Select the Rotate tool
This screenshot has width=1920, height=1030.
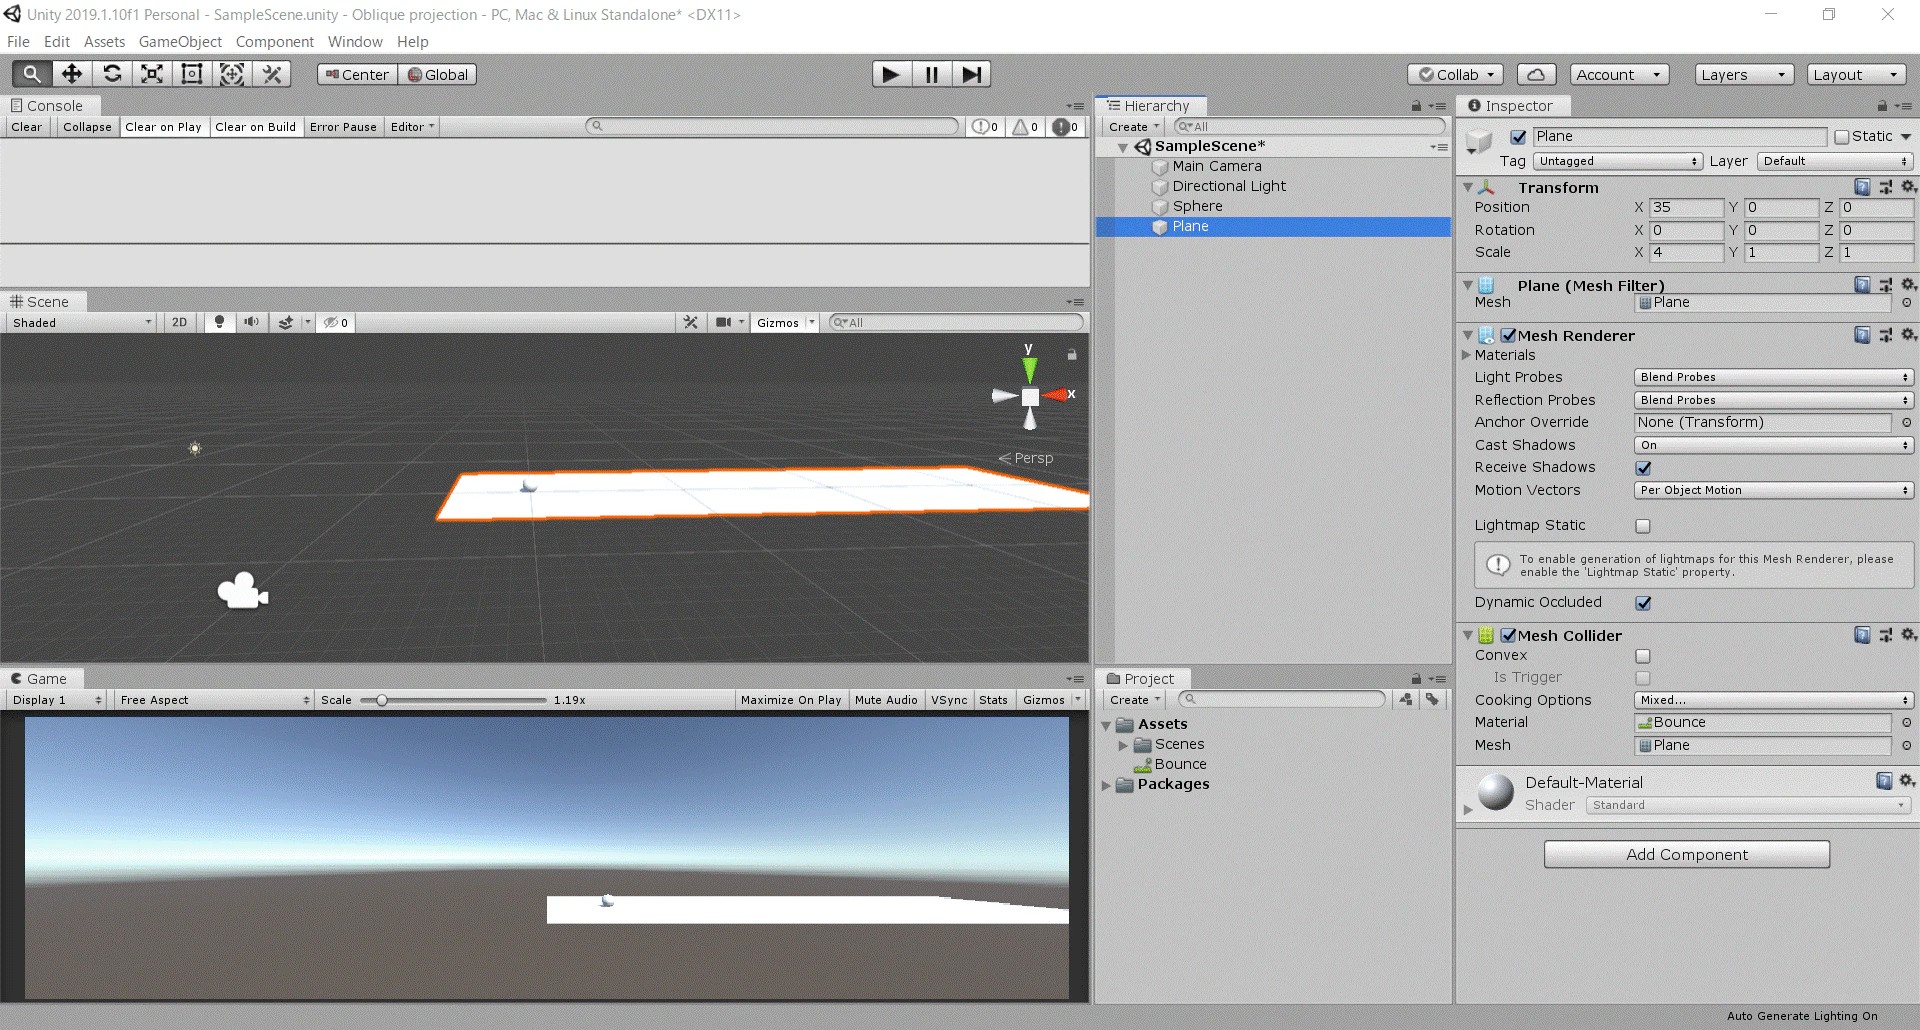112,74
